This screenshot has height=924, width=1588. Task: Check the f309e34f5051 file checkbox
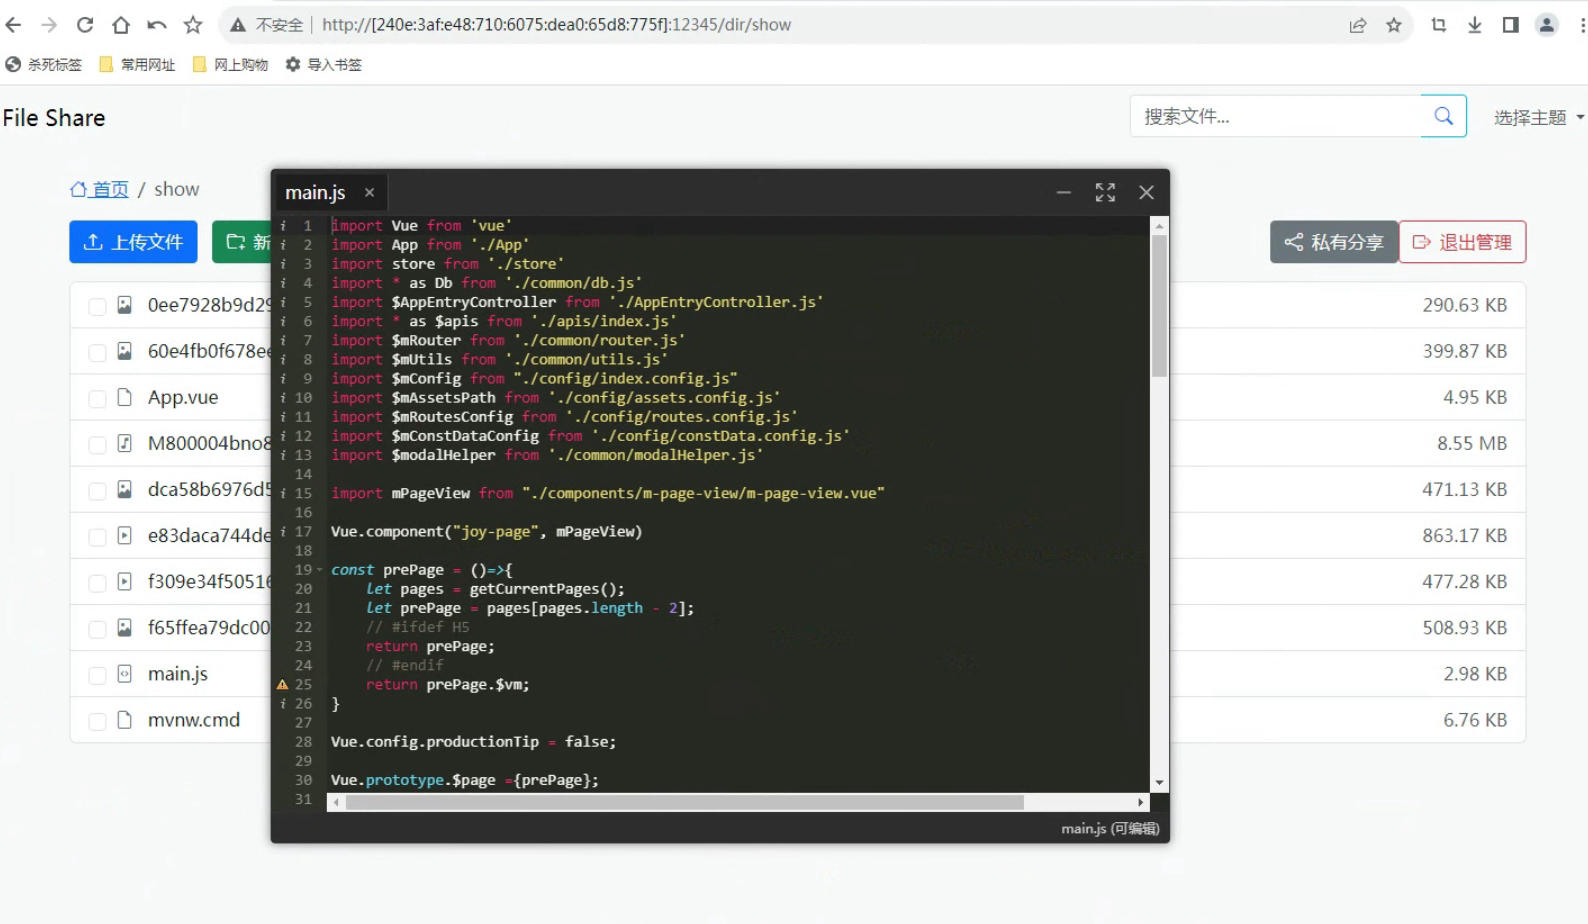point(97,583)
